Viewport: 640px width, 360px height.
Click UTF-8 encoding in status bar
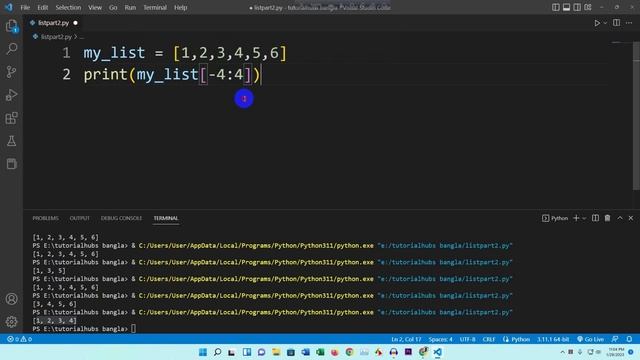[467, 339]
